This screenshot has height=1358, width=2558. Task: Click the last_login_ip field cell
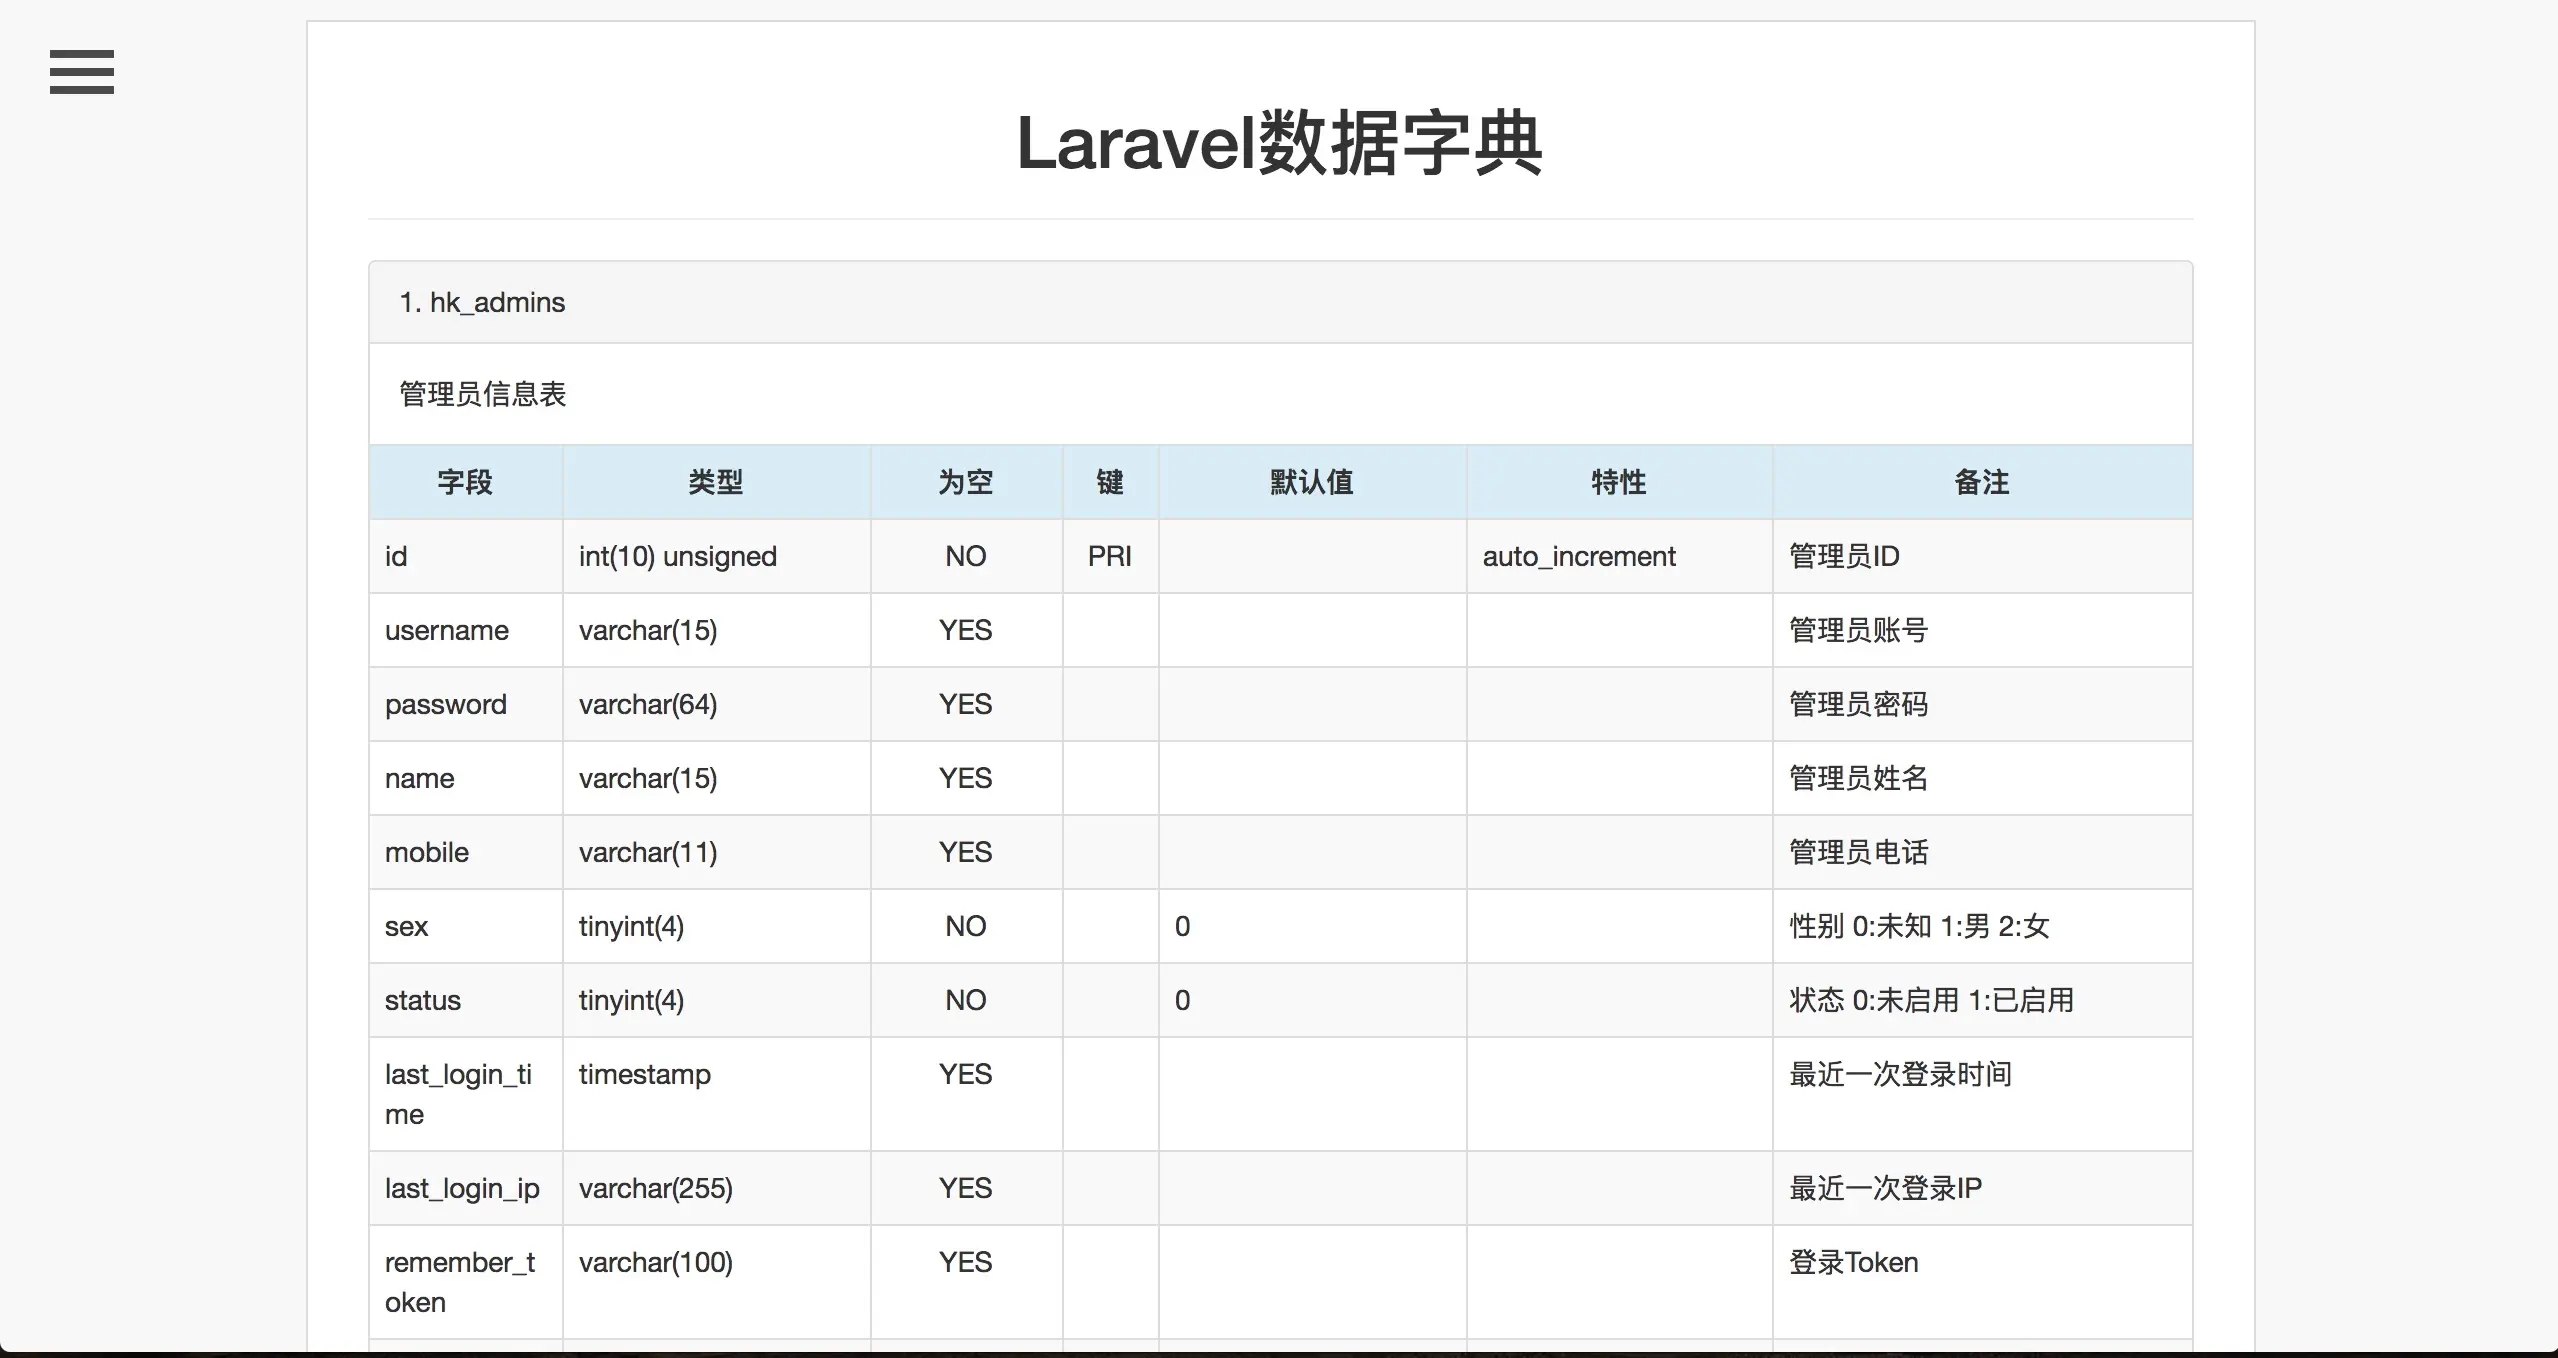point(462,1188)
